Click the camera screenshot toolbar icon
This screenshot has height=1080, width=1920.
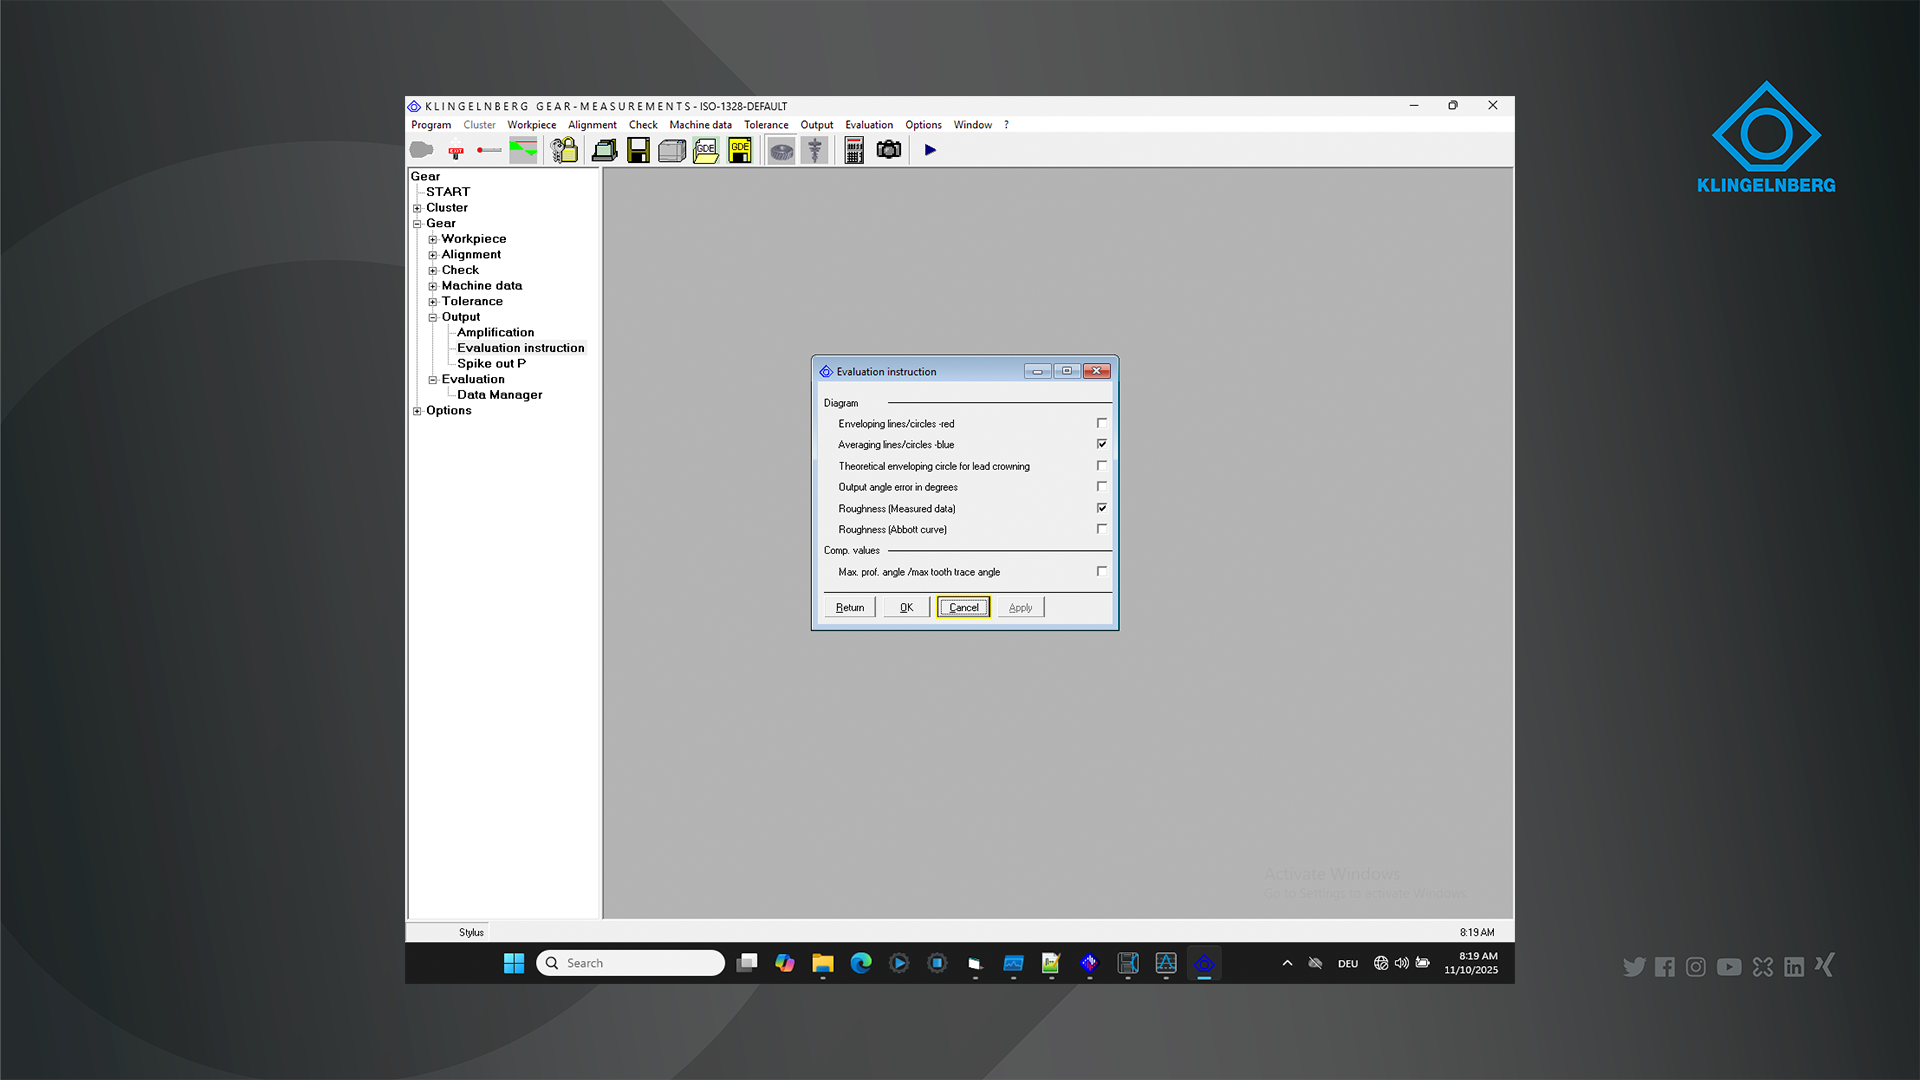tap(889, 150)
